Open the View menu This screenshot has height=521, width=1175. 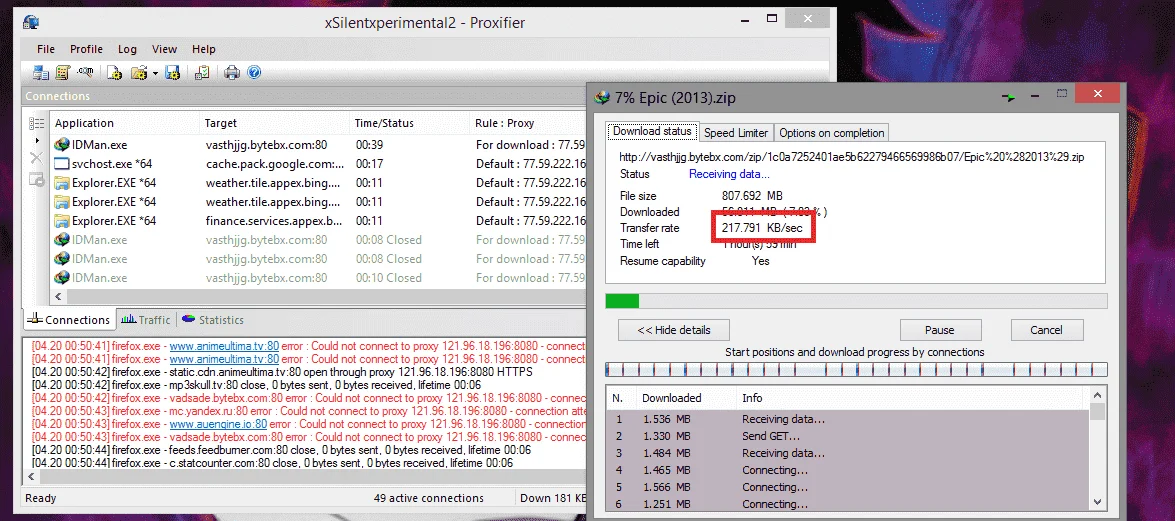point(164,49)
